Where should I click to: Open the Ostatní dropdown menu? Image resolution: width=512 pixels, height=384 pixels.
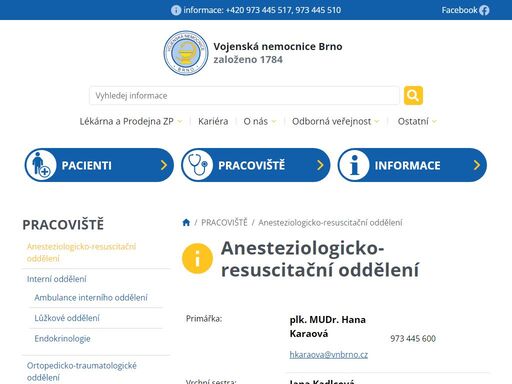417,121
